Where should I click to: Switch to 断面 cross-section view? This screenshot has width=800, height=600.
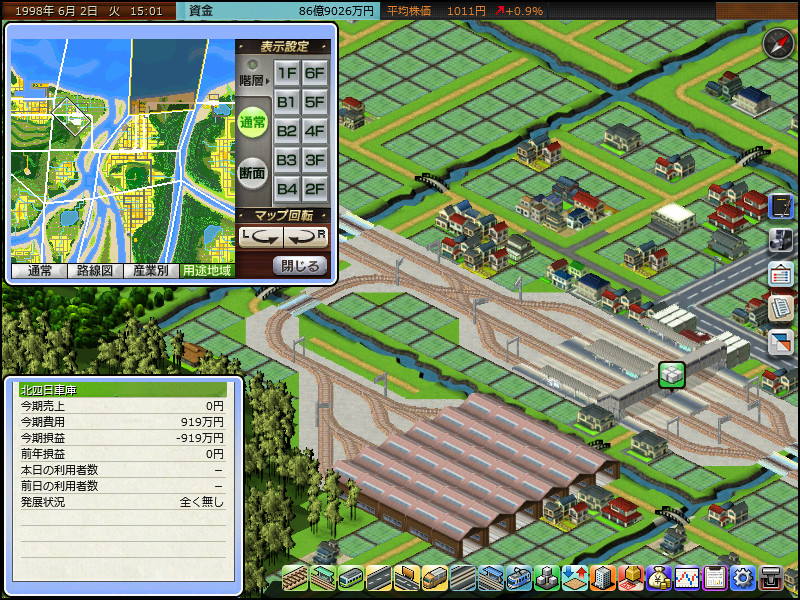[x=253, y=173]
